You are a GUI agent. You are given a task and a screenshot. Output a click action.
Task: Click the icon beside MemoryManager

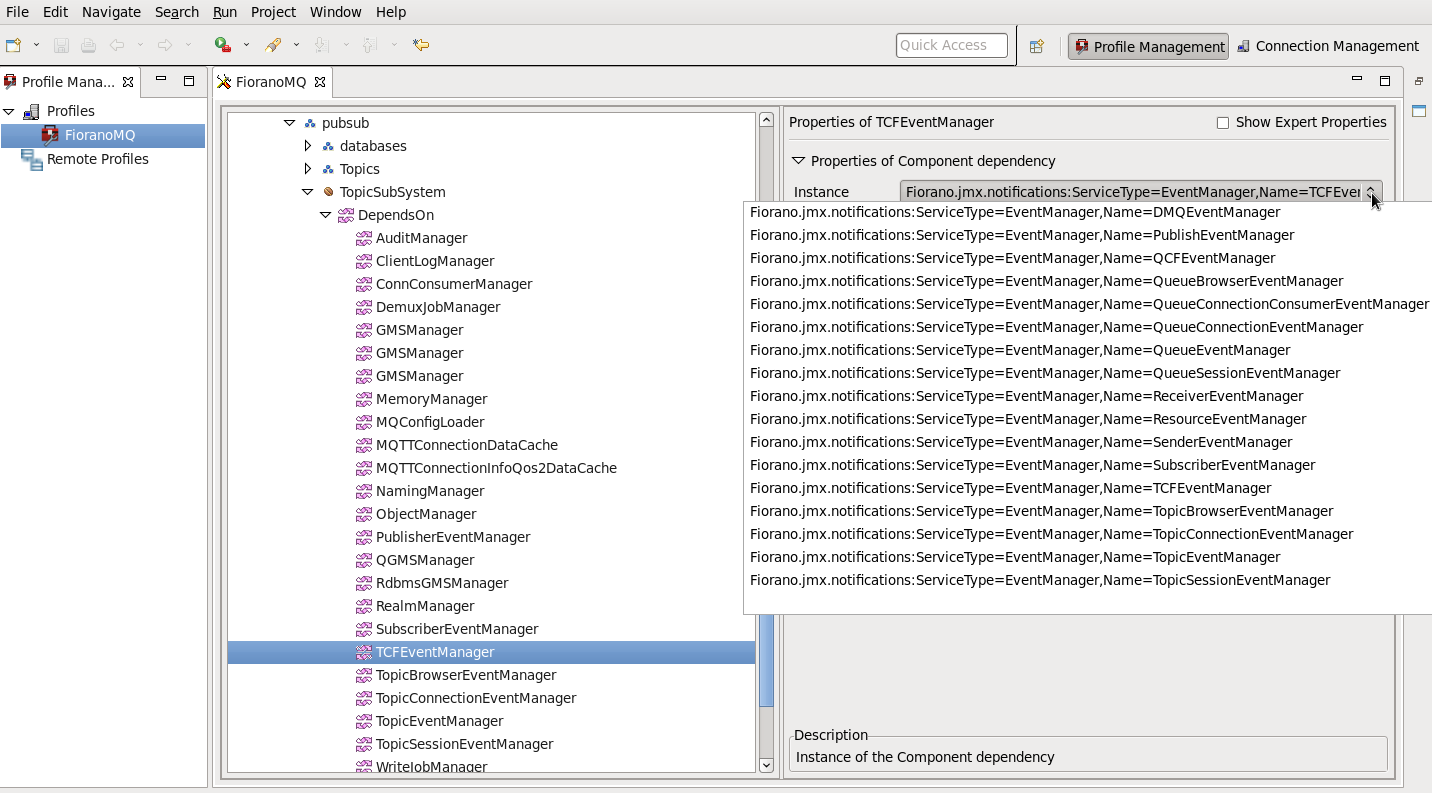(x=364, y=399)
